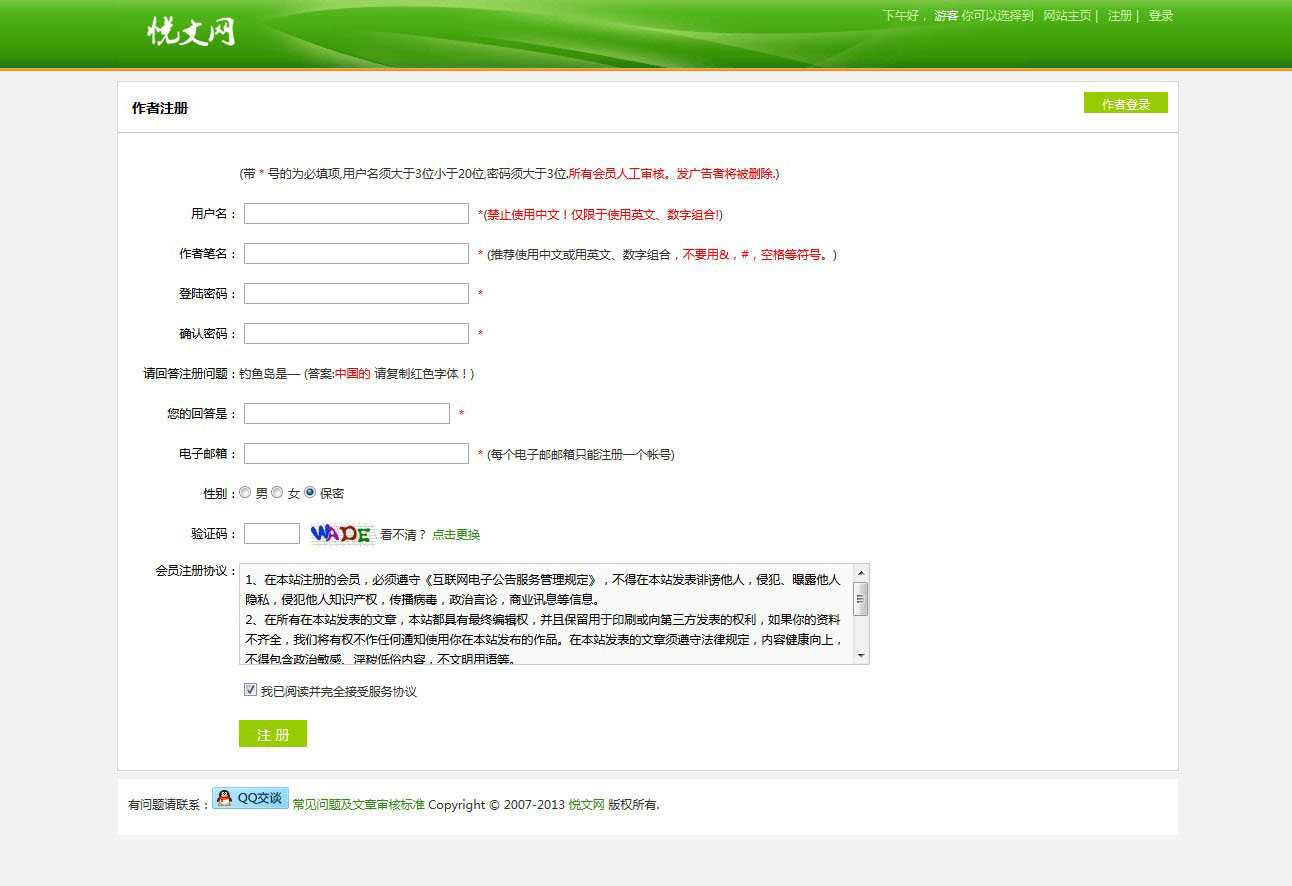Open 网站主页 in top navigation
The height and width of the screenshot is (886, 1292).
coord(1067,16)
